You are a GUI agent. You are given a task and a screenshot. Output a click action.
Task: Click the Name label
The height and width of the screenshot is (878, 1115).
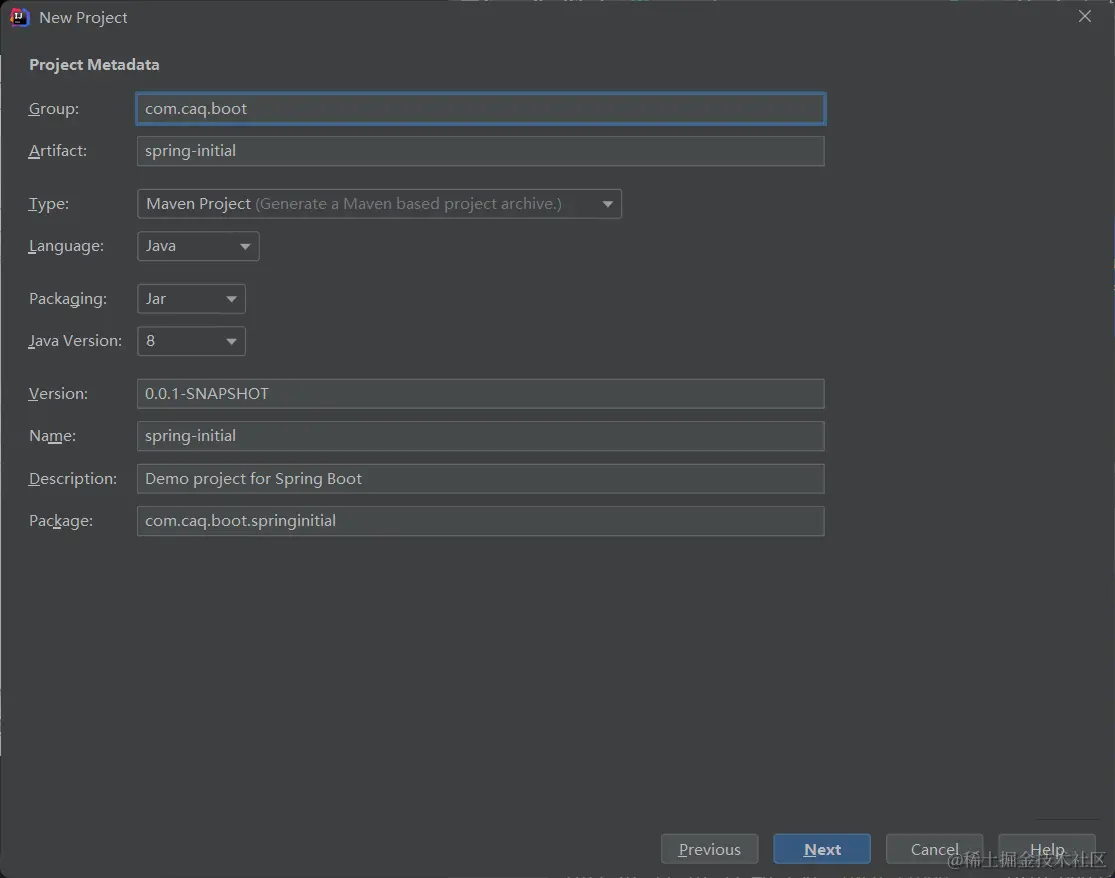click(53, 436)
